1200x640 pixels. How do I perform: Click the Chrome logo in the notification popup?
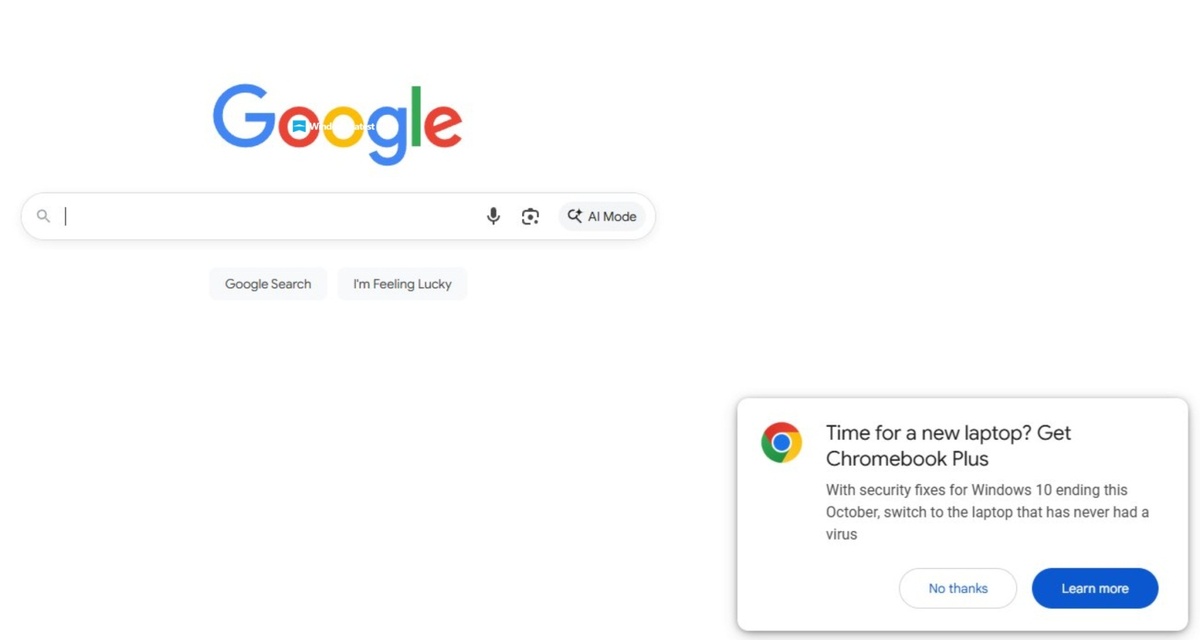(x=781, y=441)
